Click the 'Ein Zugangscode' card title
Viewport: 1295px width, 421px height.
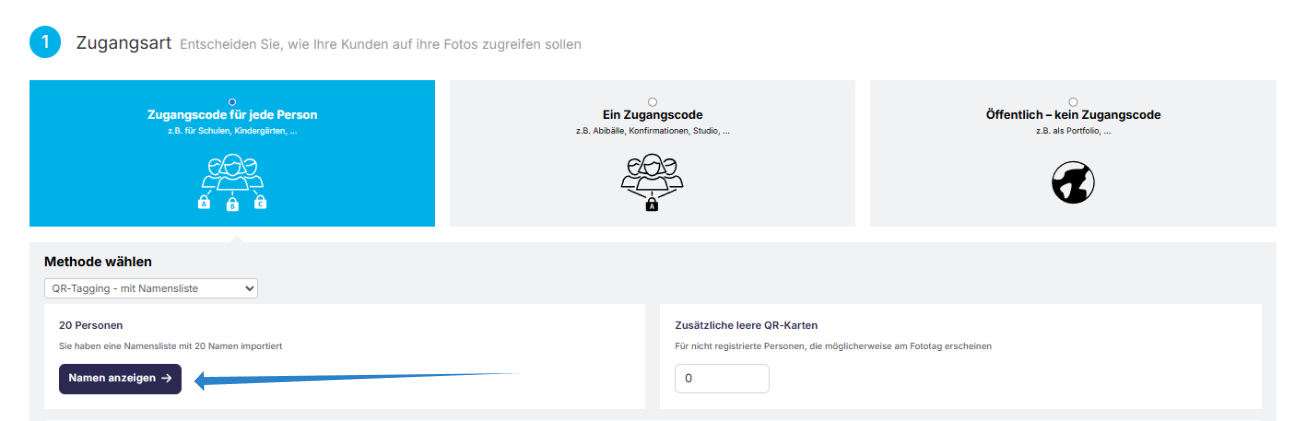point(652,115)
